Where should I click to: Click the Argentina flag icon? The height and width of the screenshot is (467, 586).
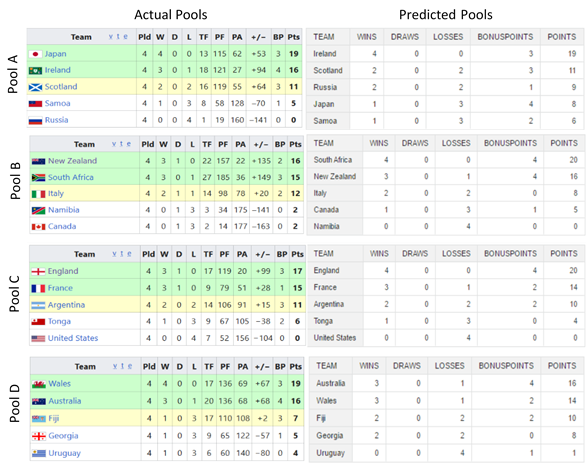coord(38,305)
